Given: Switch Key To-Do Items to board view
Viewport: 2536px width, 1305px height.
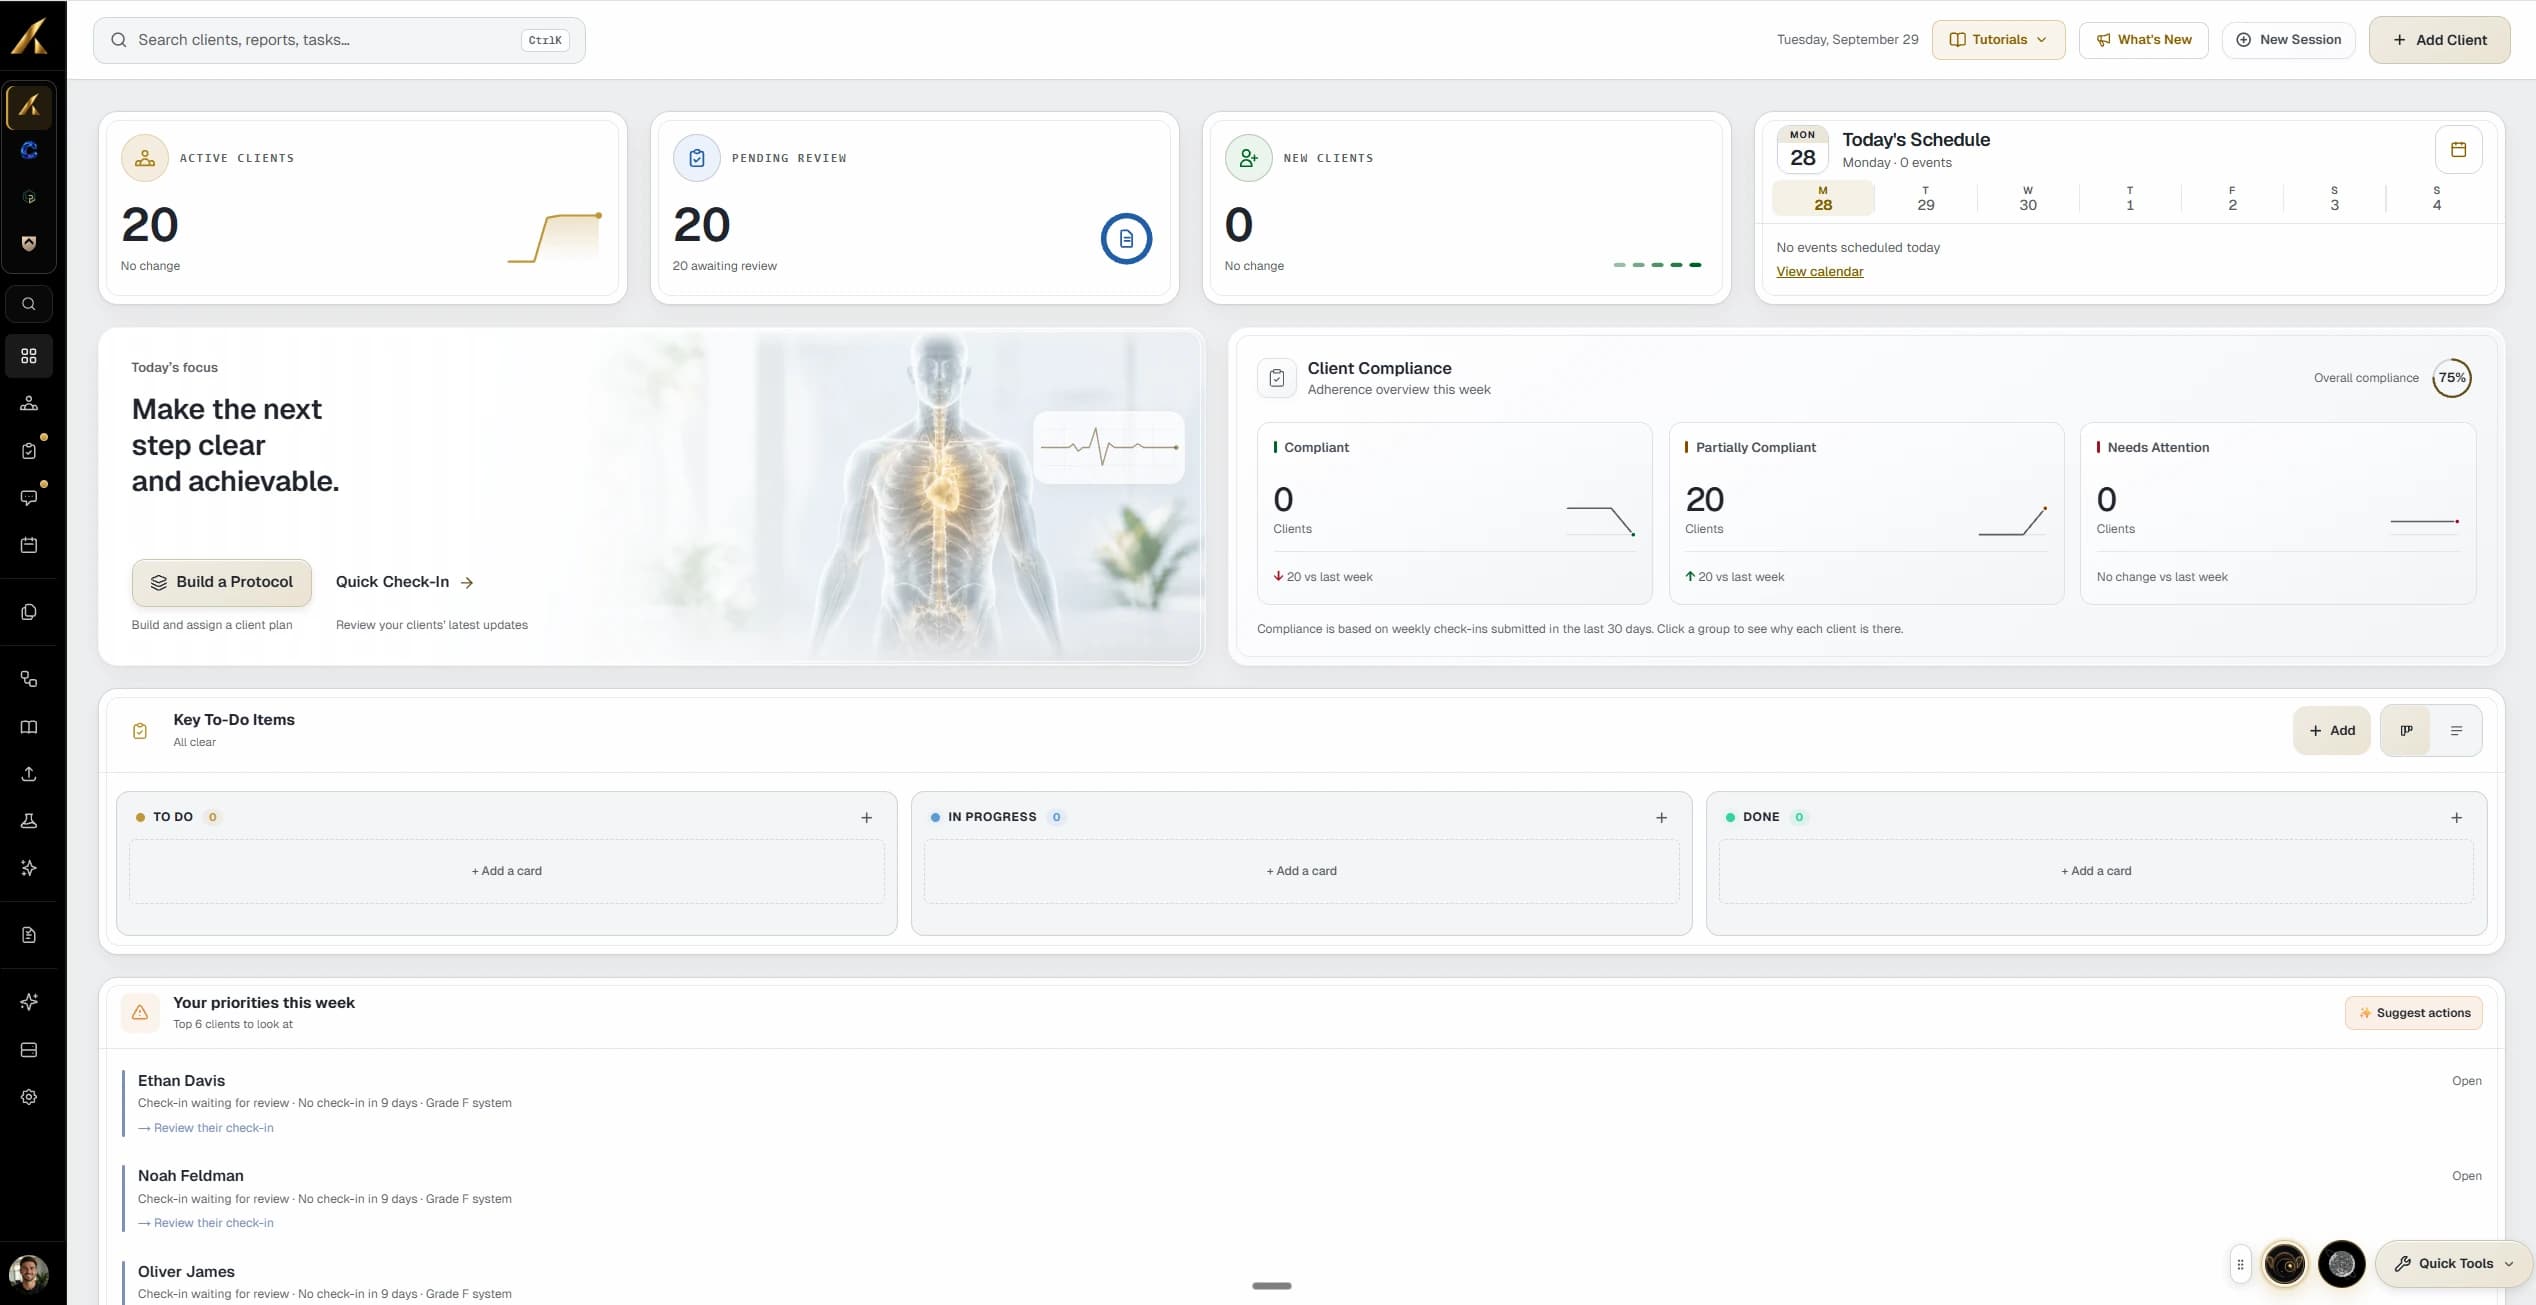Looking at the screenshot, I should click(x=2406, y=731).
